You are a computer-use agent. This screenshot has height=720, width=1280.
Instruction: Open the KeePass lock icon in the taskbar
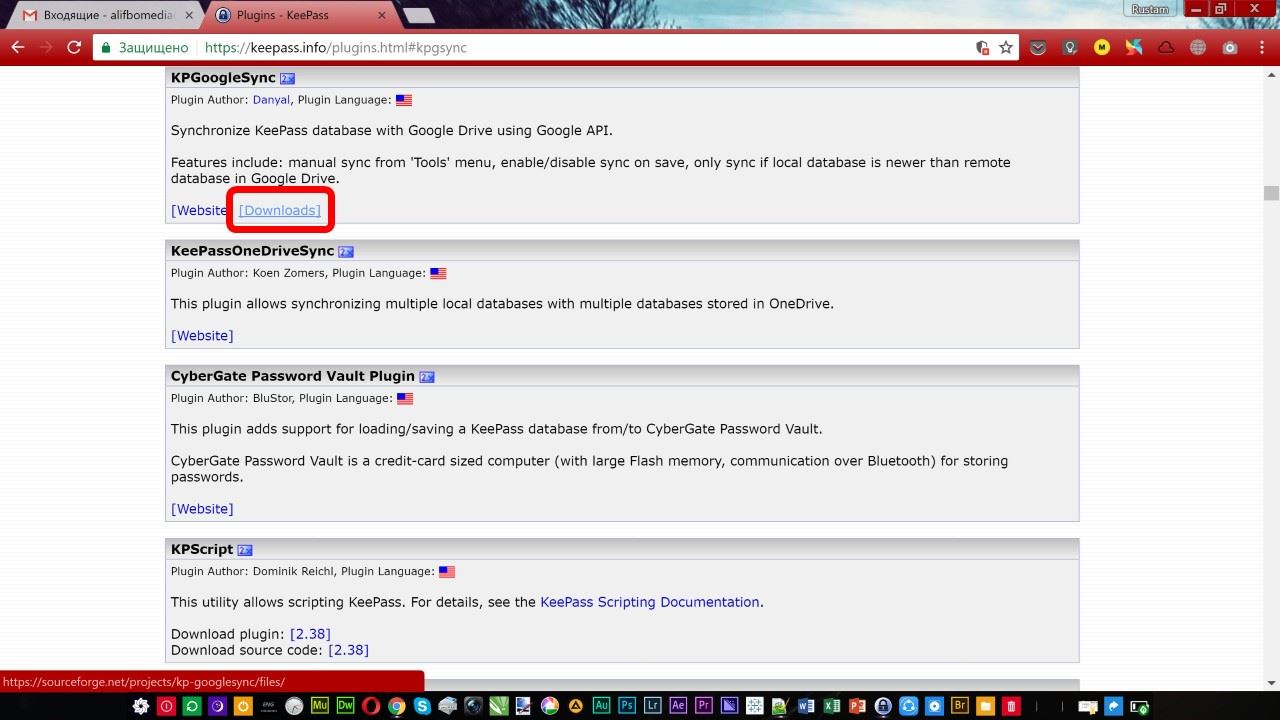tap(883, 706)
